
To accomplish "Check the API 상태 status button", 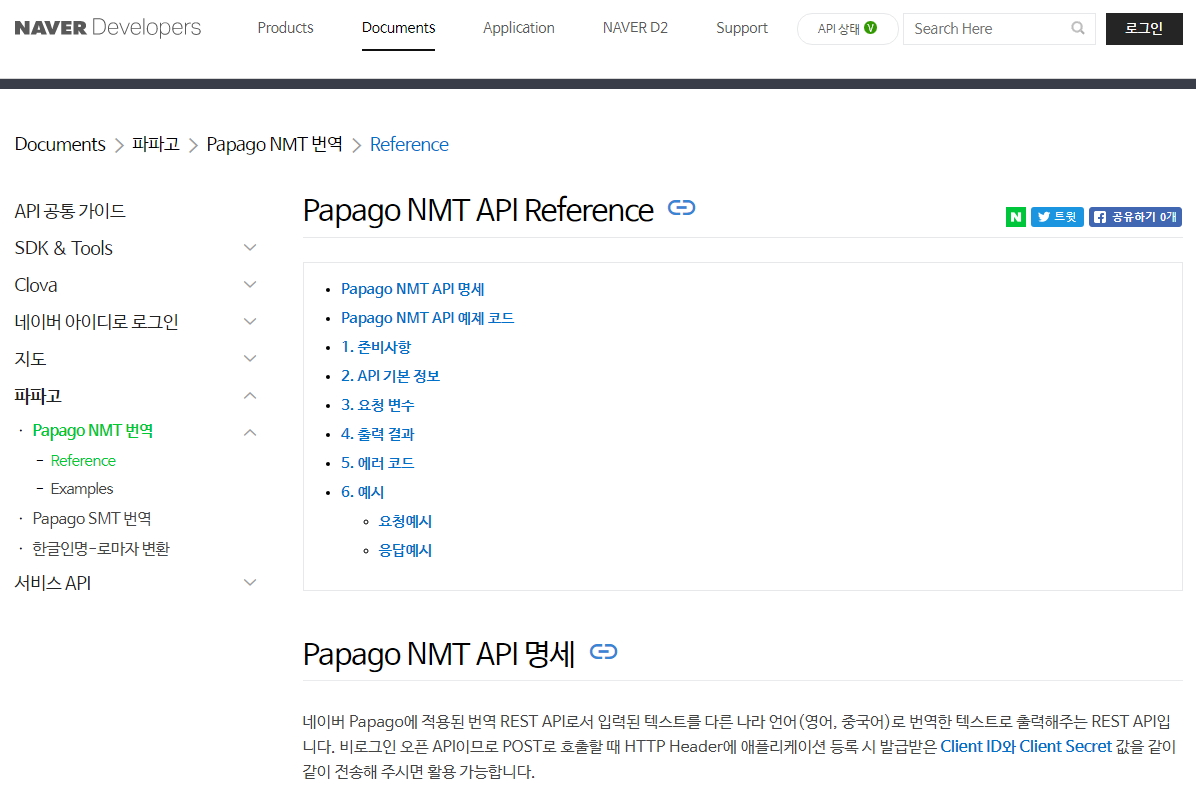I will (x=847, y=29).
